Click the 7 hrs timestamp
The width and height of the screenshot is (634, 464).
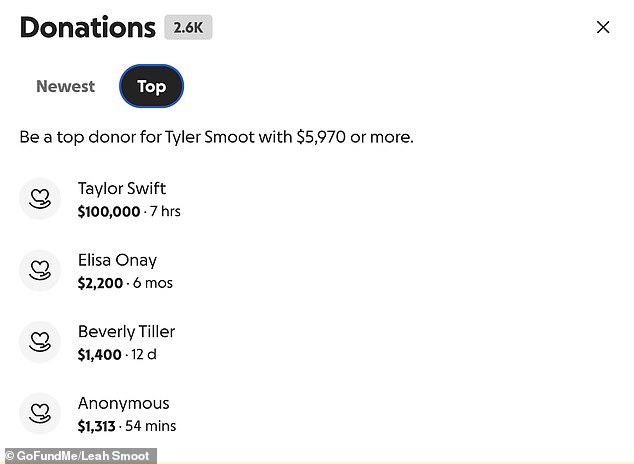pos(165,211)
